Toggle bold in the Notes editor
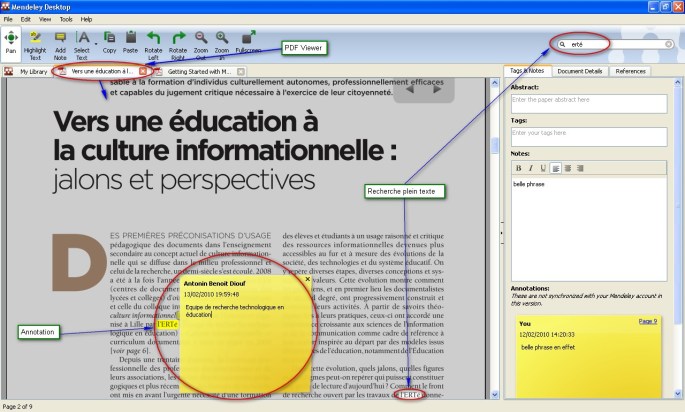This screenshot has width=685, height=412. tap(518, 168)
